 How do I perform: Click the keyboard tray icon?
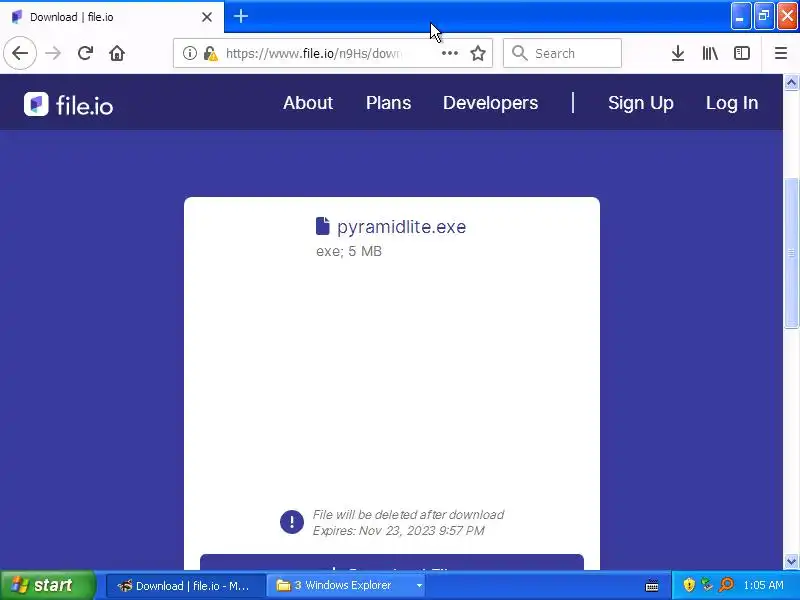coord(652,585)
